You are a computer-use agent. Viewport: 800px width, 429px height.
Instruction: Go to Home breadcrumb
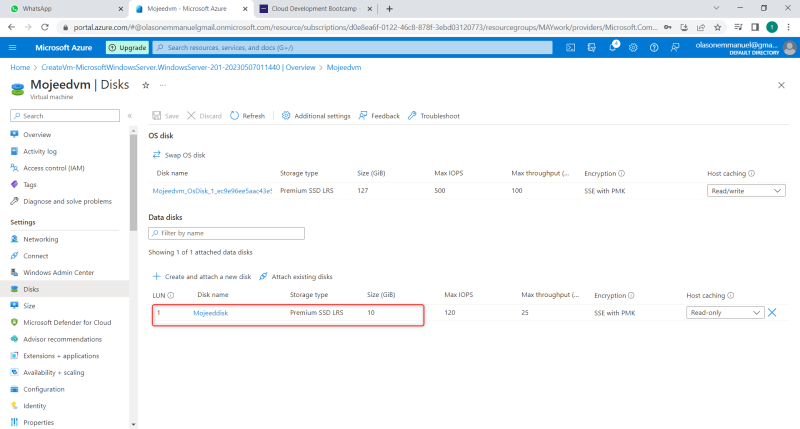point(20,67)
